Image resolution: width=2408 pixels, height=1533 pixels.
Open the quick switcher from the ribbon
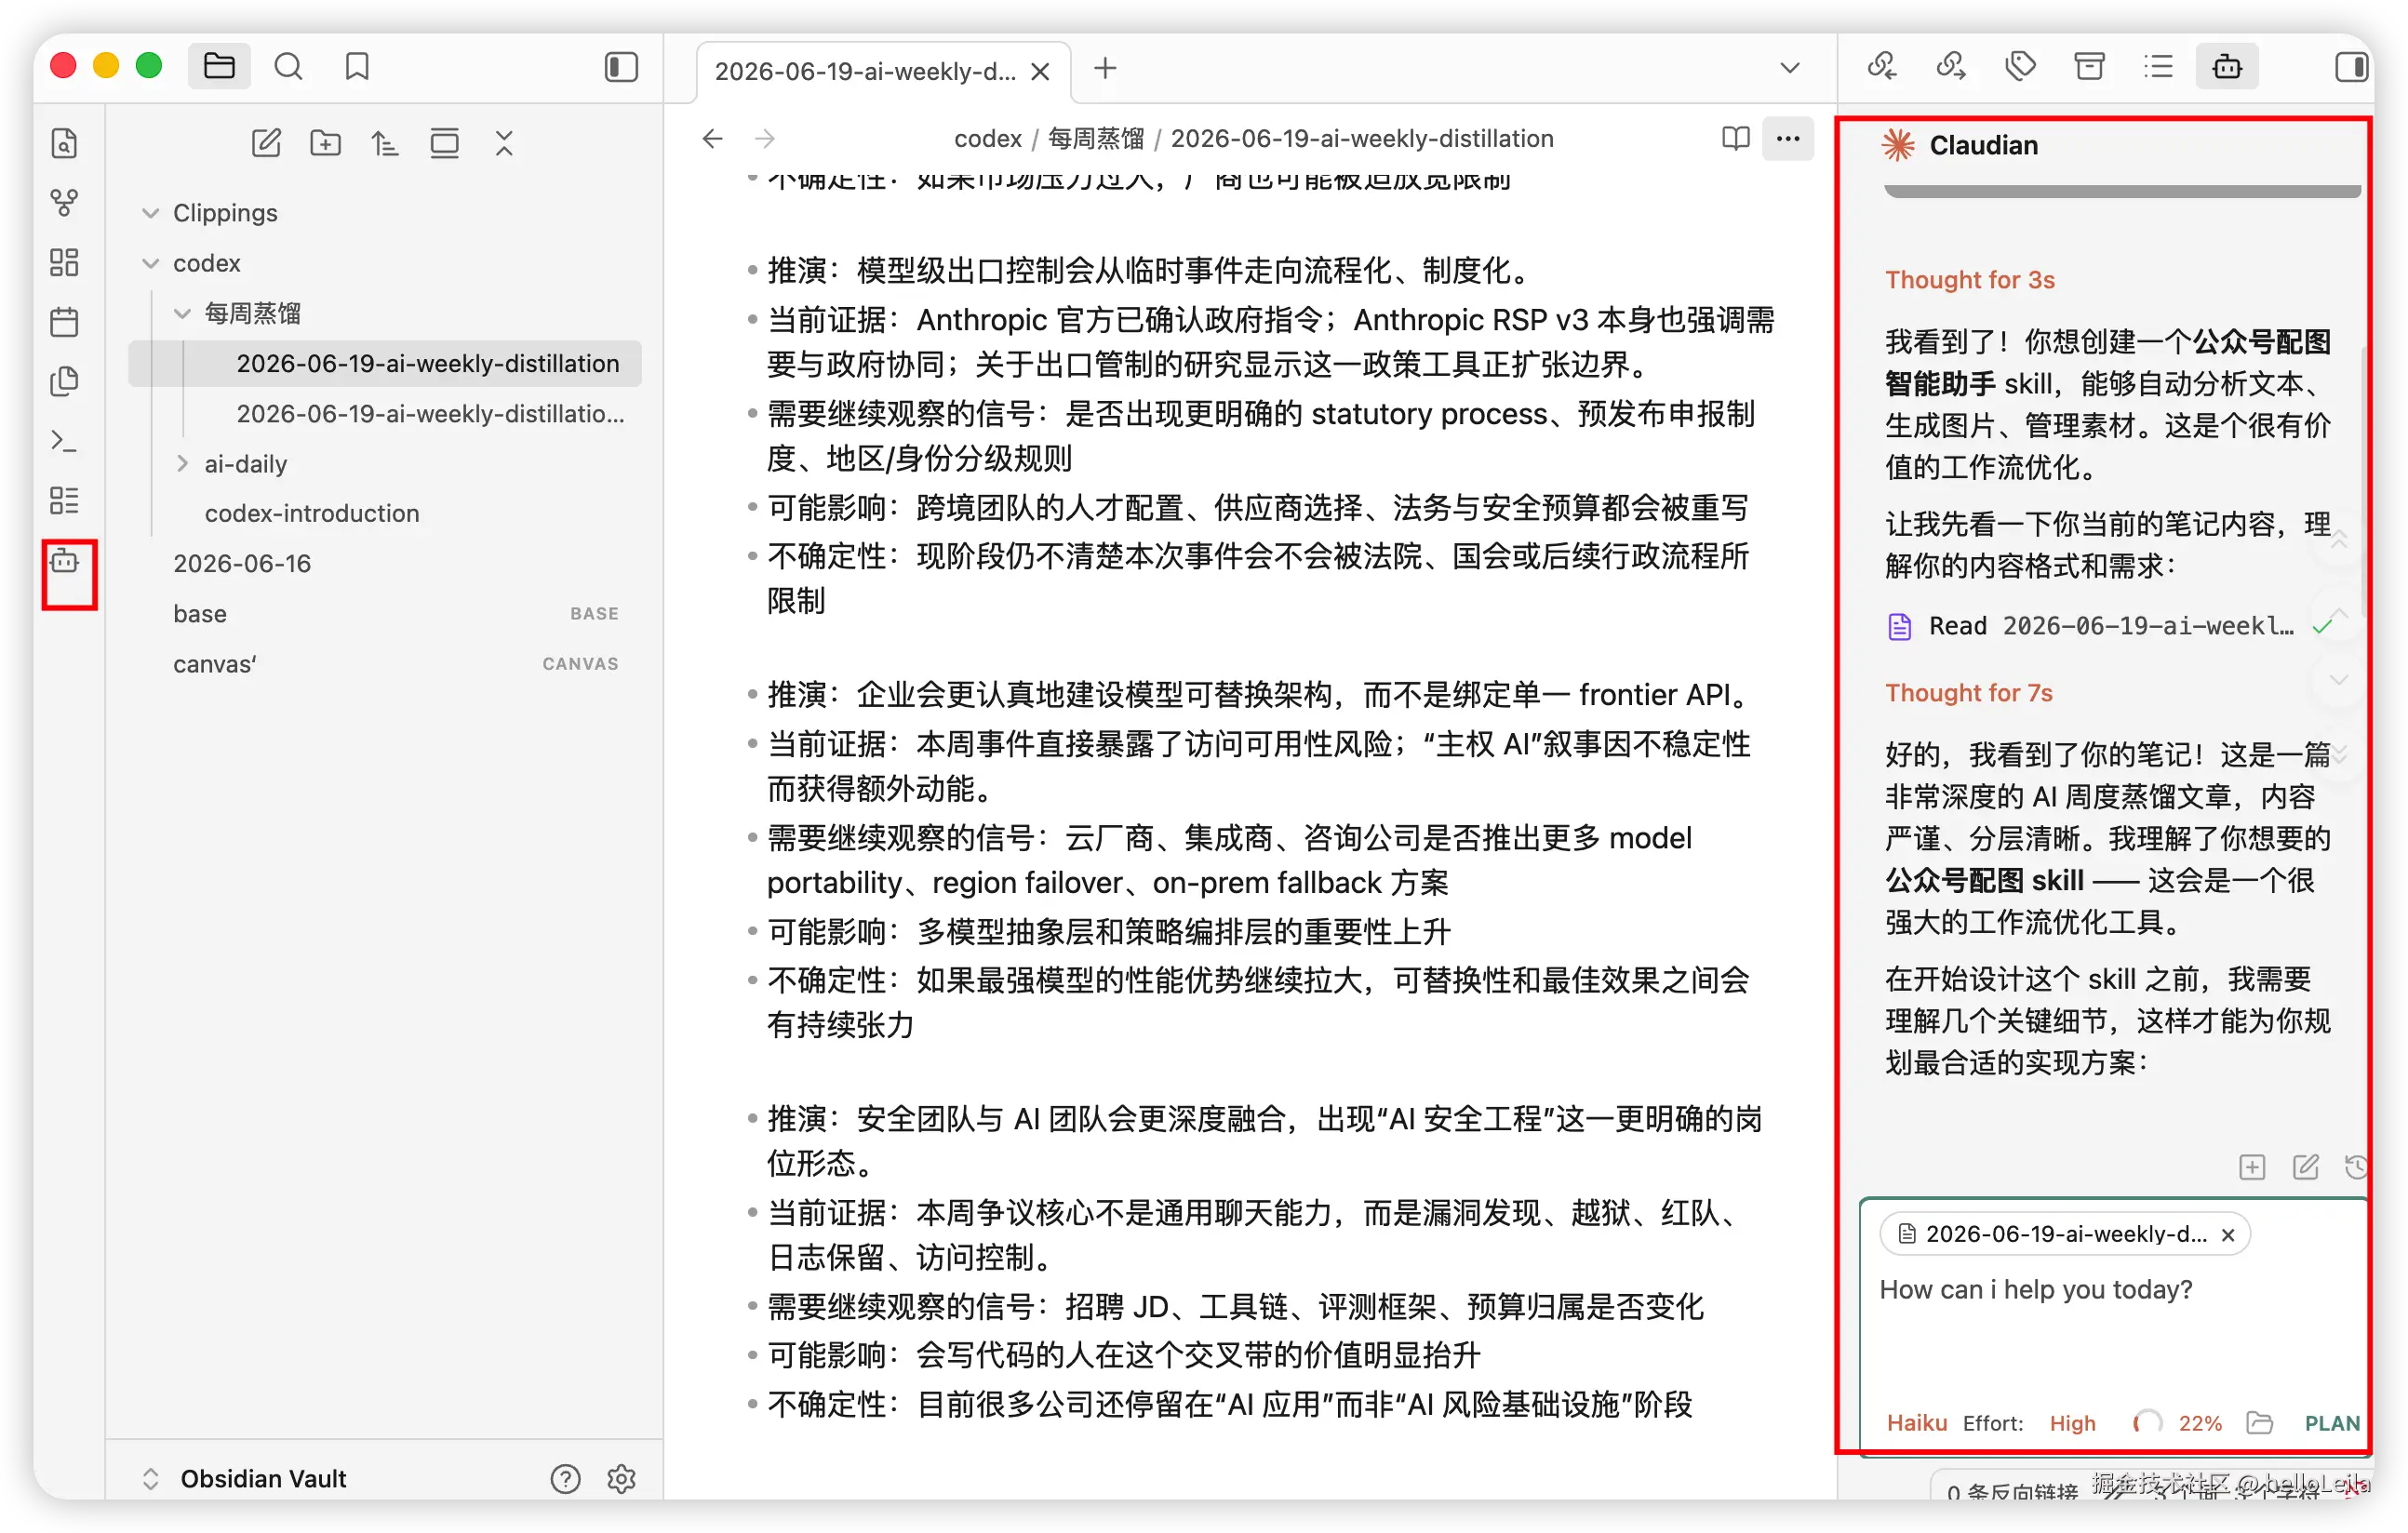(64, 144)
